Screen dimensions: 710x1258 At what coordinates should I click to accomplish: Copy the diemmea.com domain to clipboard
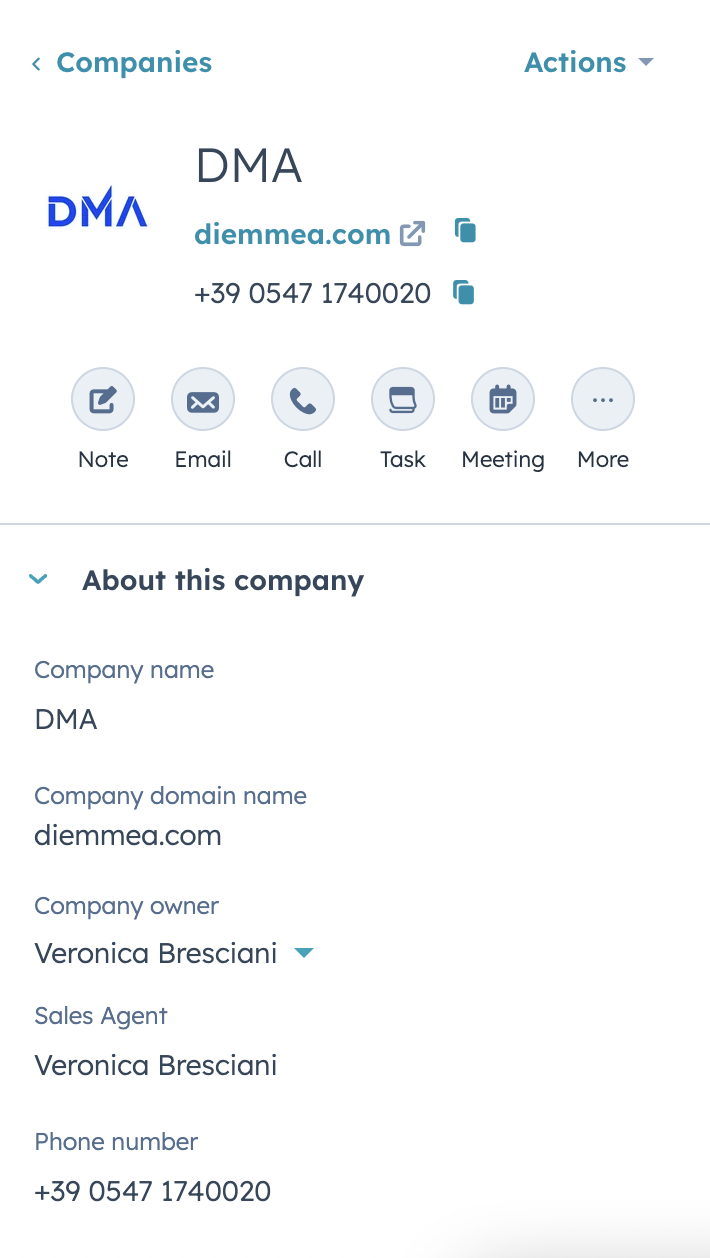coord(465,231)
